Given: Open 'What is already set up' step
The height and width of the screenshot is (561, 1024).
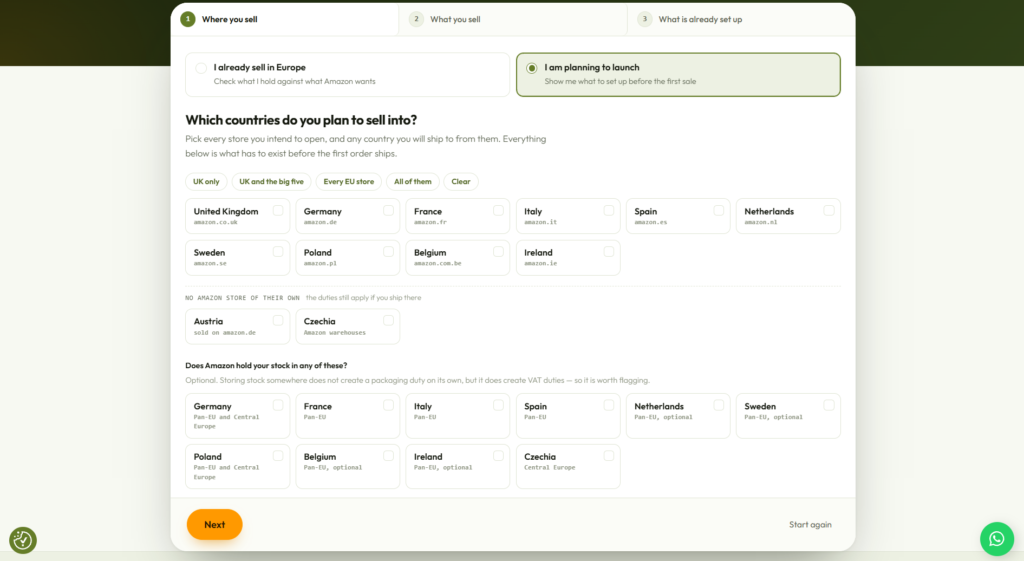Looking at the screenshot, I should coord(741,19).
